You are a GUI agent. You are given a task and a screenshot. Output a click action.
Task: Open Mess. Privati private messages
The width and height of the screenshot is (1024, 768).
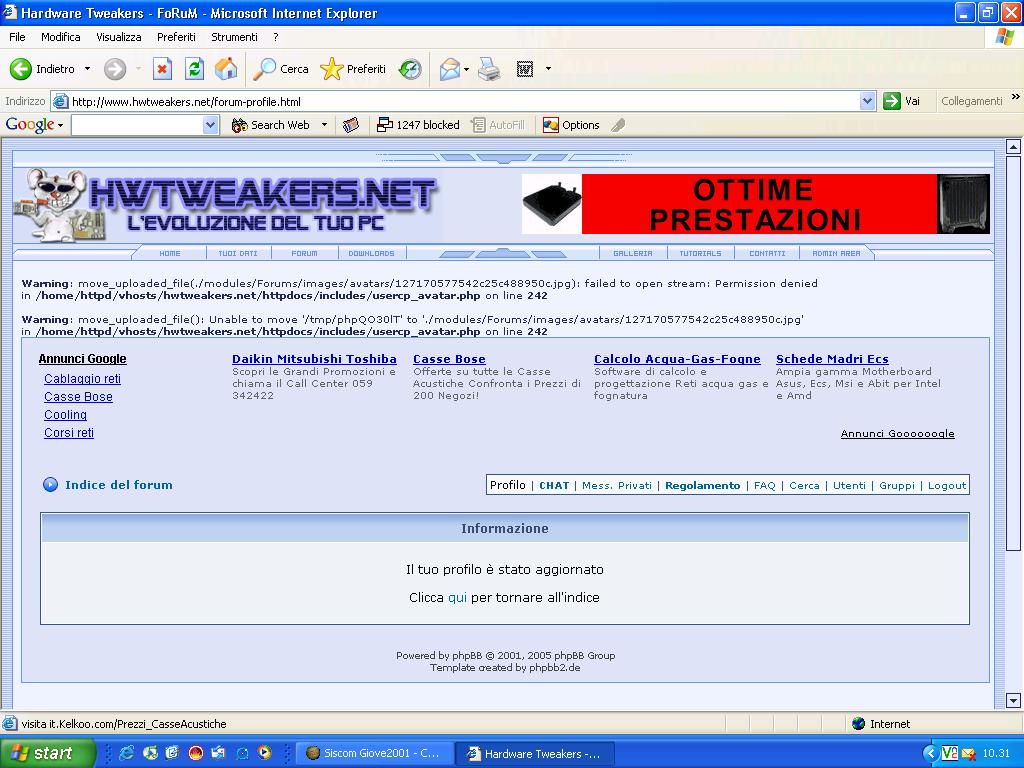pos(616,485)
